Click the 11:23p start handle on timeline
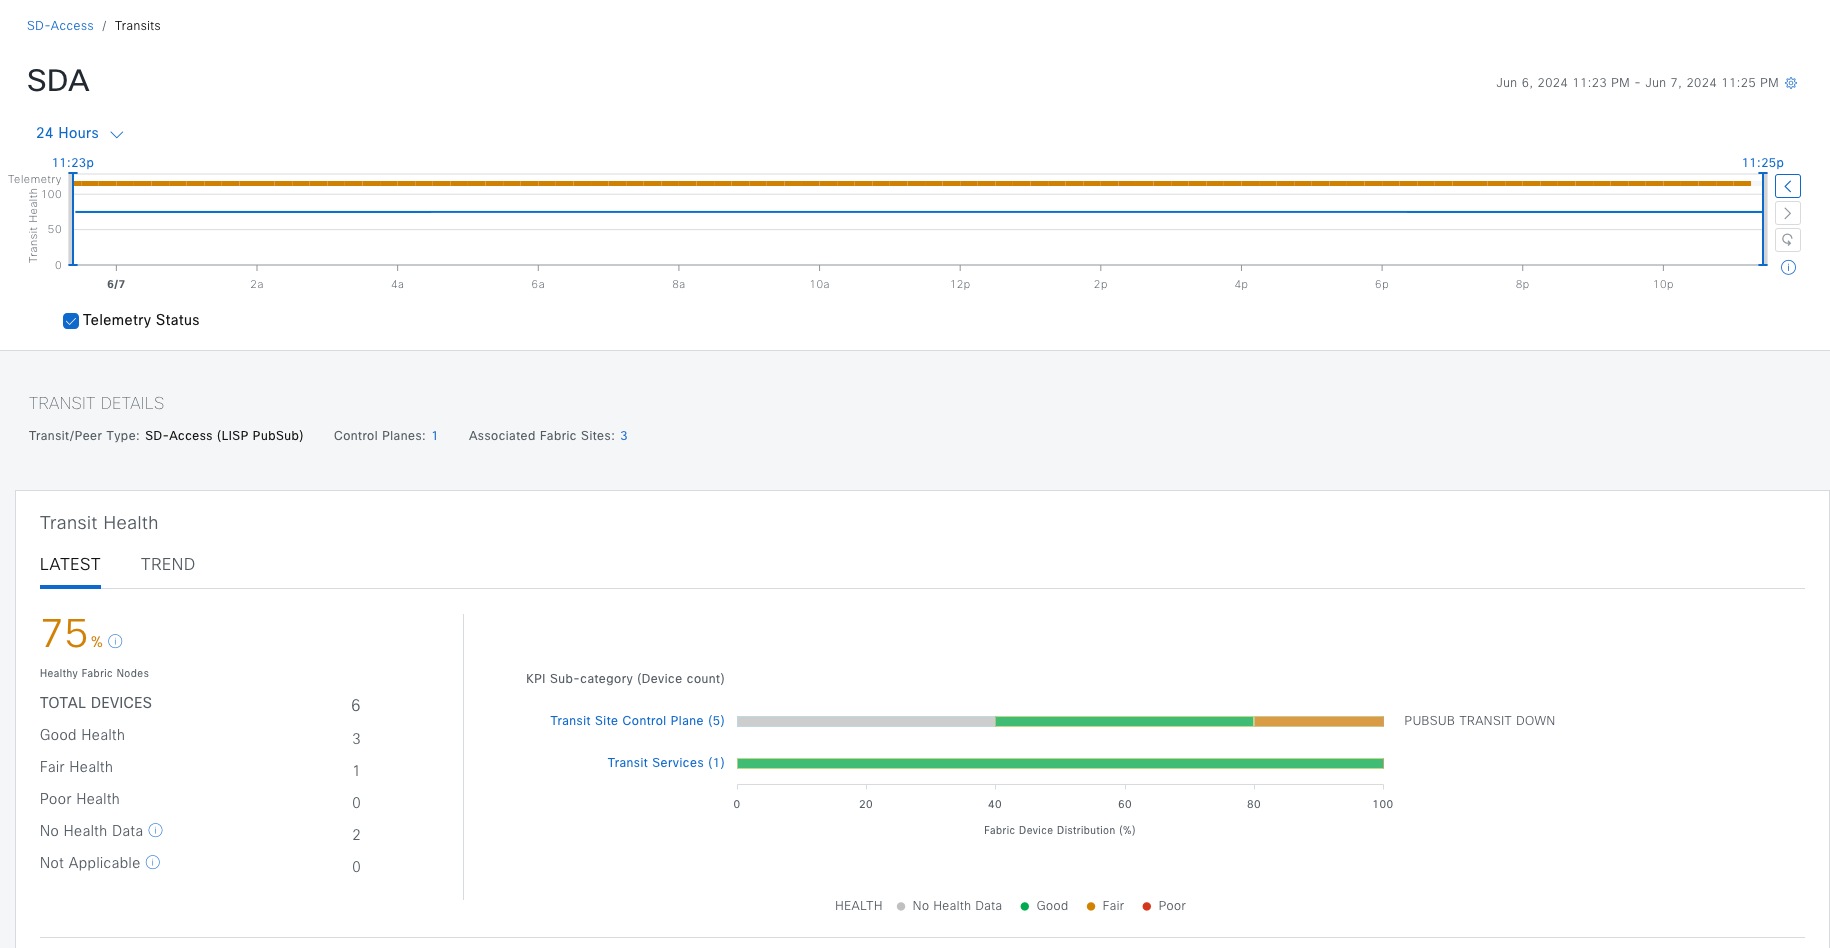Viewport: 1830px width, 948px height. point(73,218)
